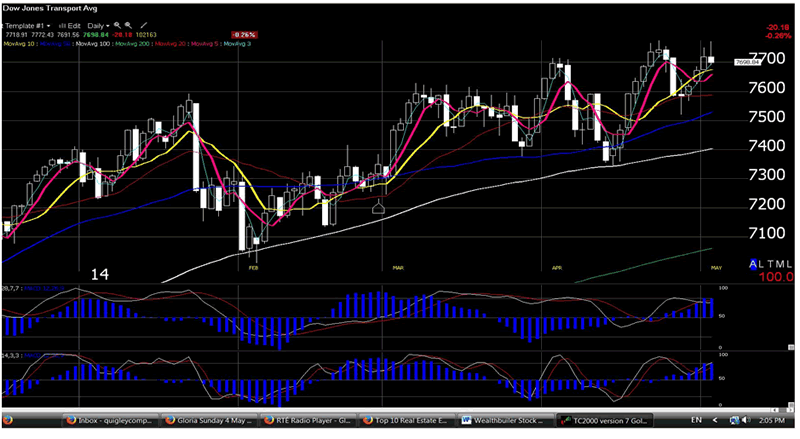Switch to TC2000 version 7 taskbar button

click(x=606, y=420)
